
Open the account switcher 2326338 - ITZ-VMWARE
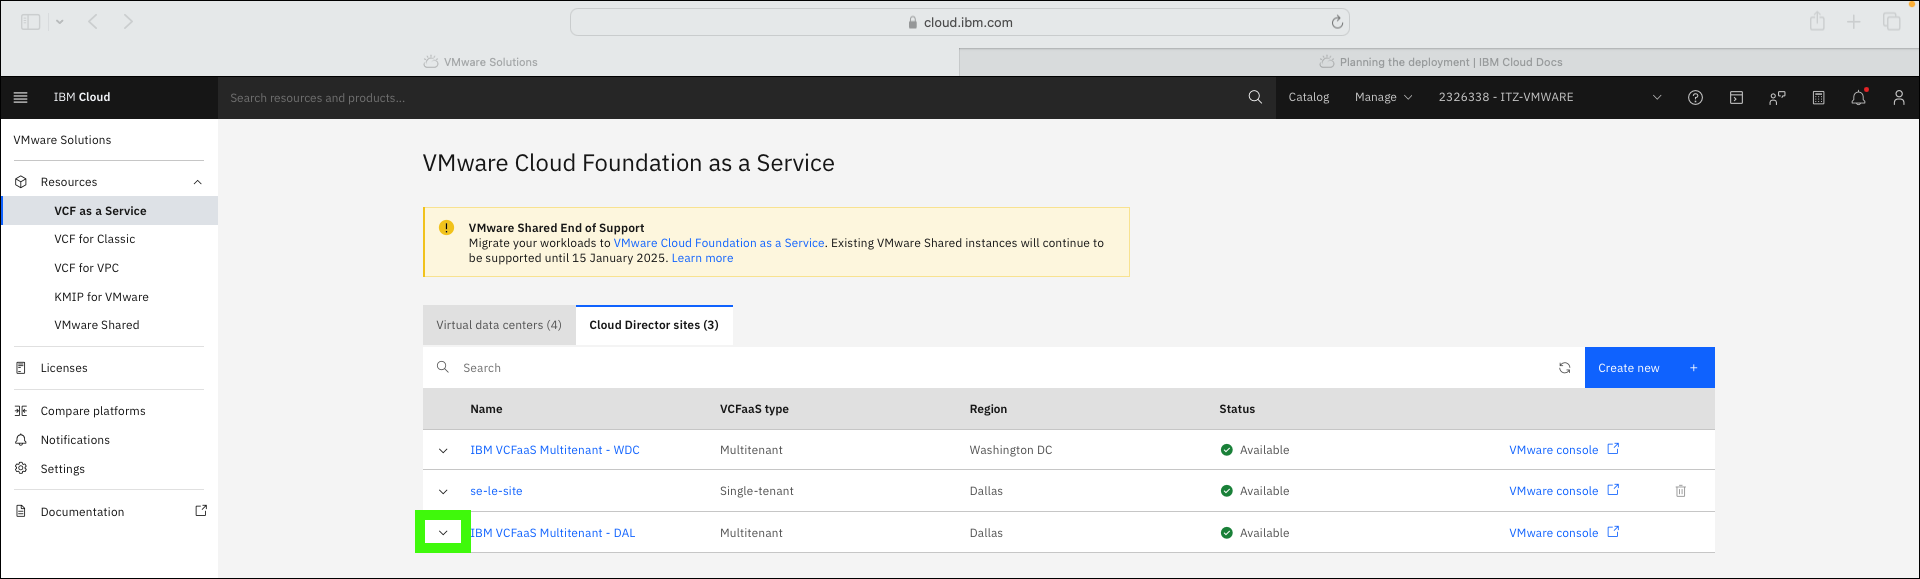click(1550, 97)
